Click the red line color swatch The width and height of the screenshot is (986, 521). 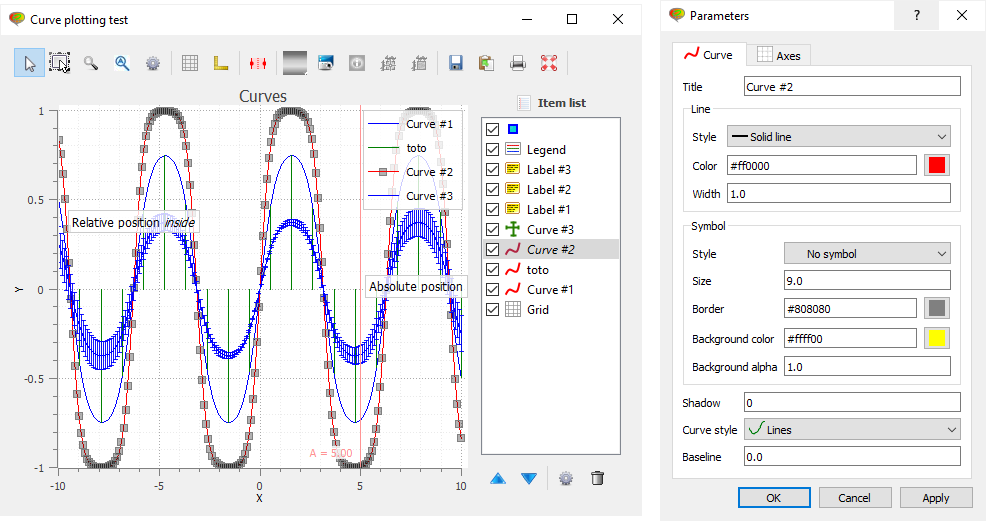tap(937, 165)
